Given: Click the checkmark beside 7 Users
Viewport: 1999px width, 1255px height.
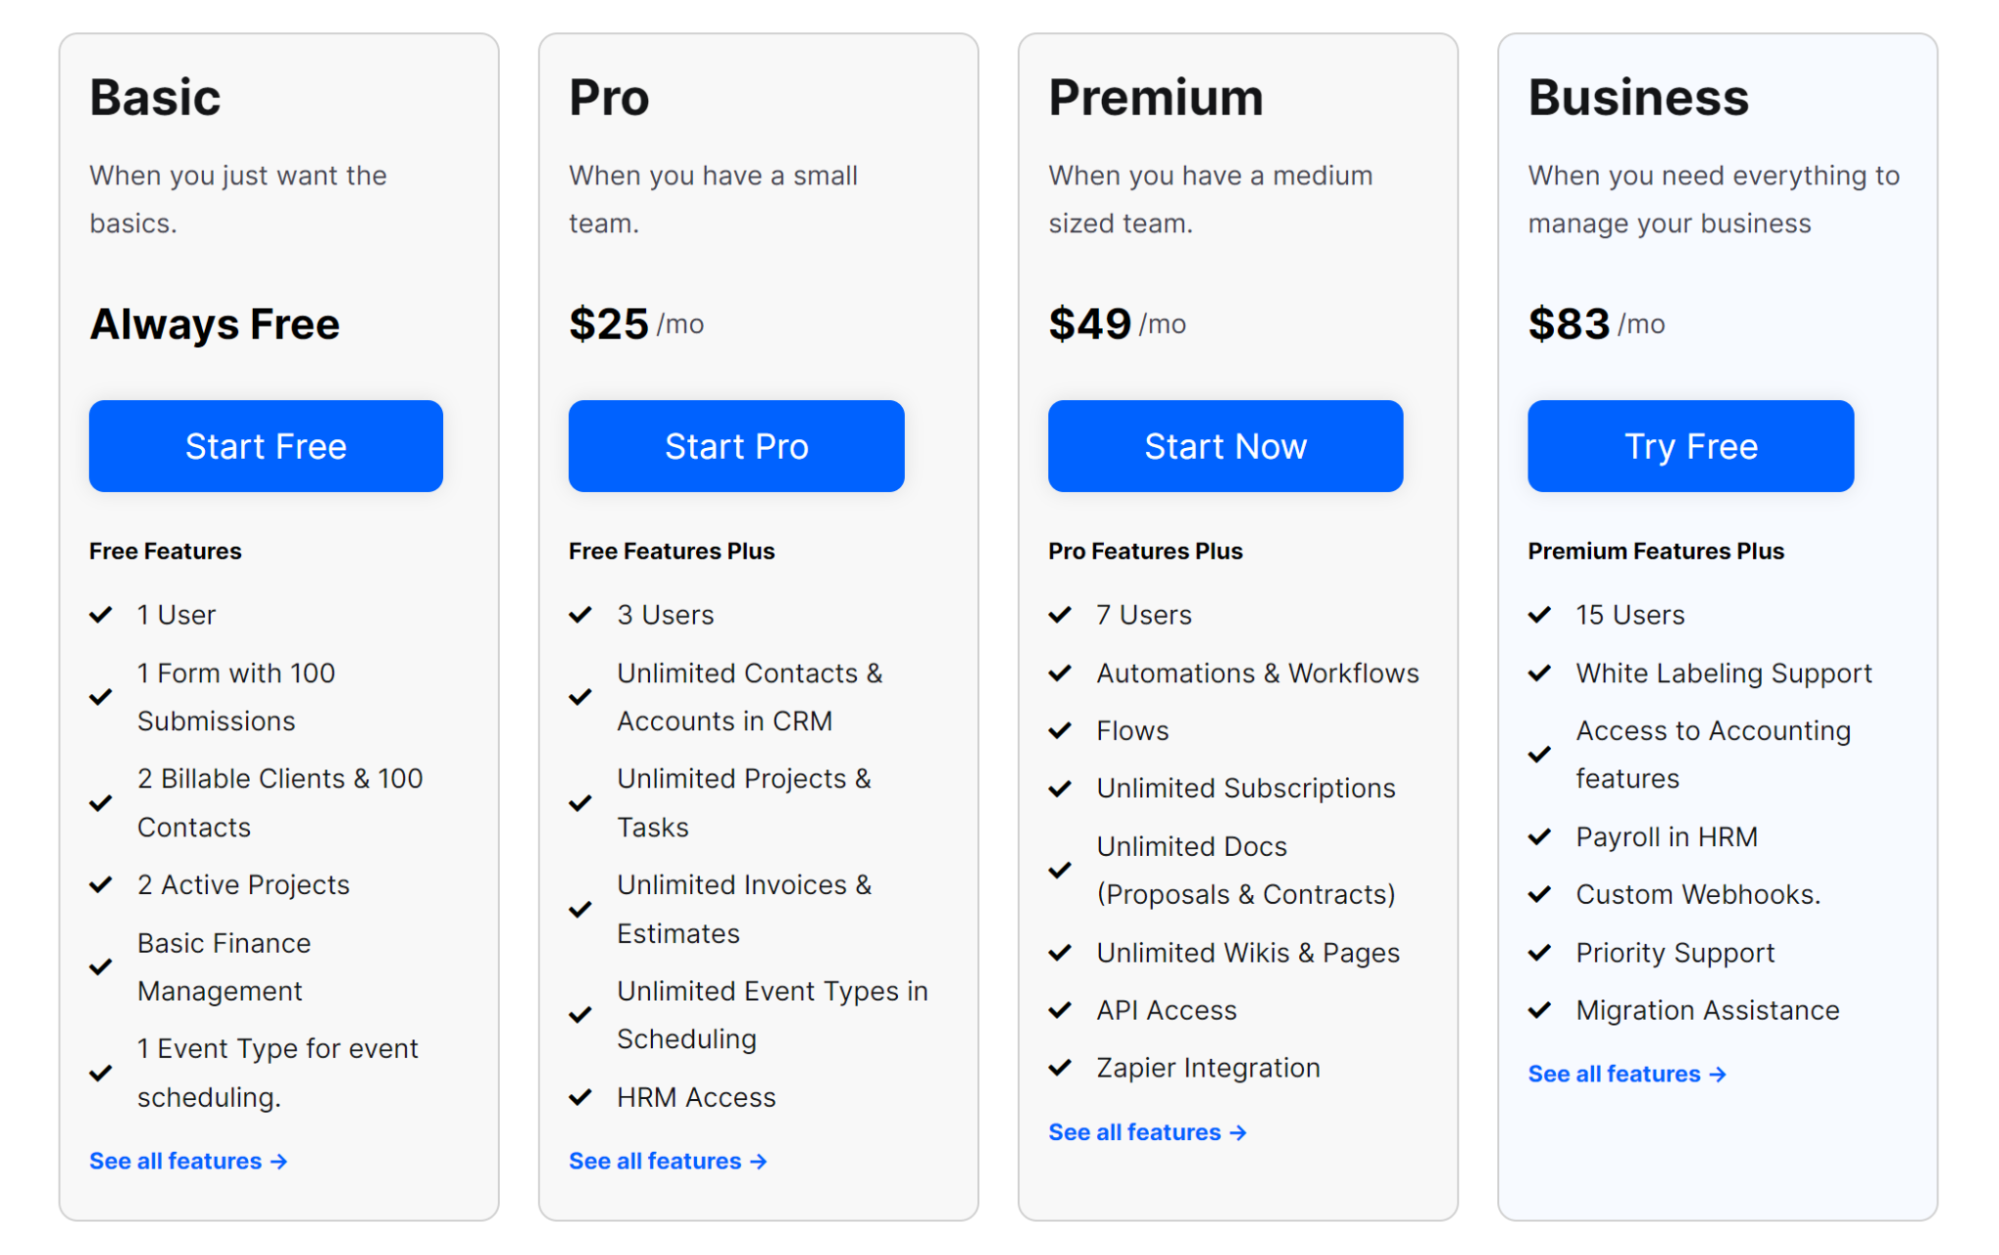Looking at the screenshot, I should [1060, 614].
